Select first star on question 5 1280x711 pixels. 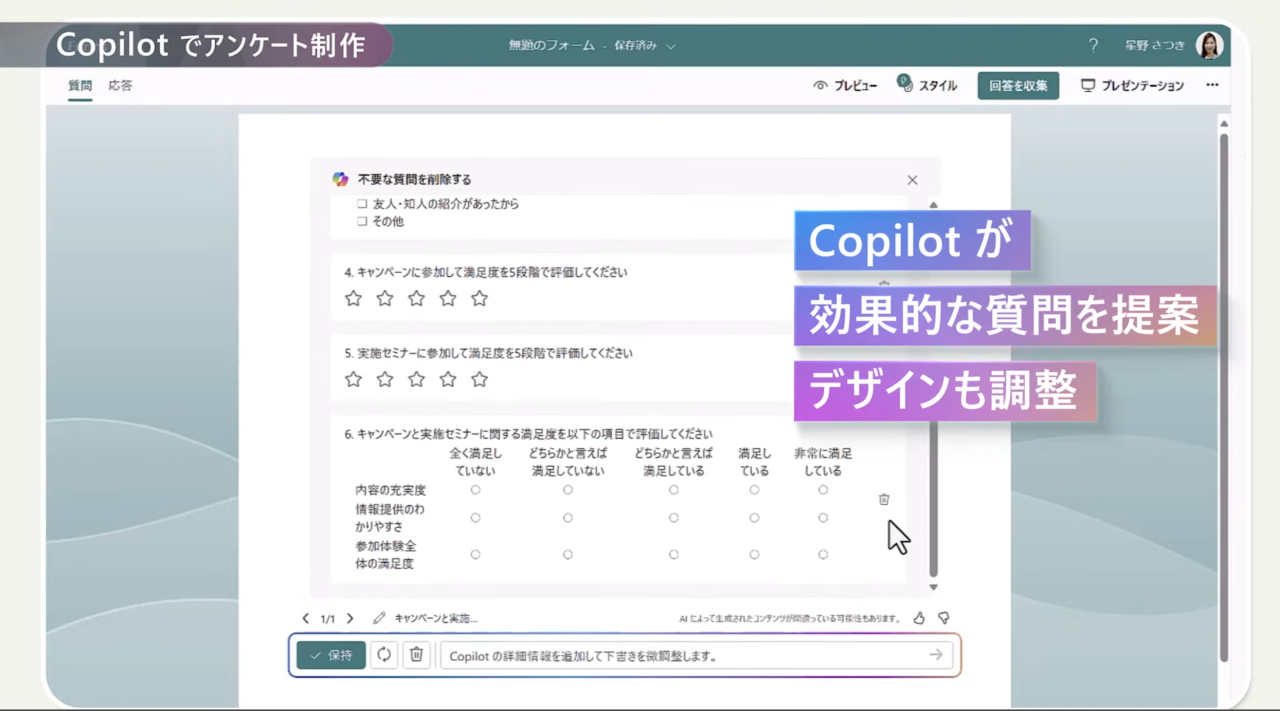point(353,379)
